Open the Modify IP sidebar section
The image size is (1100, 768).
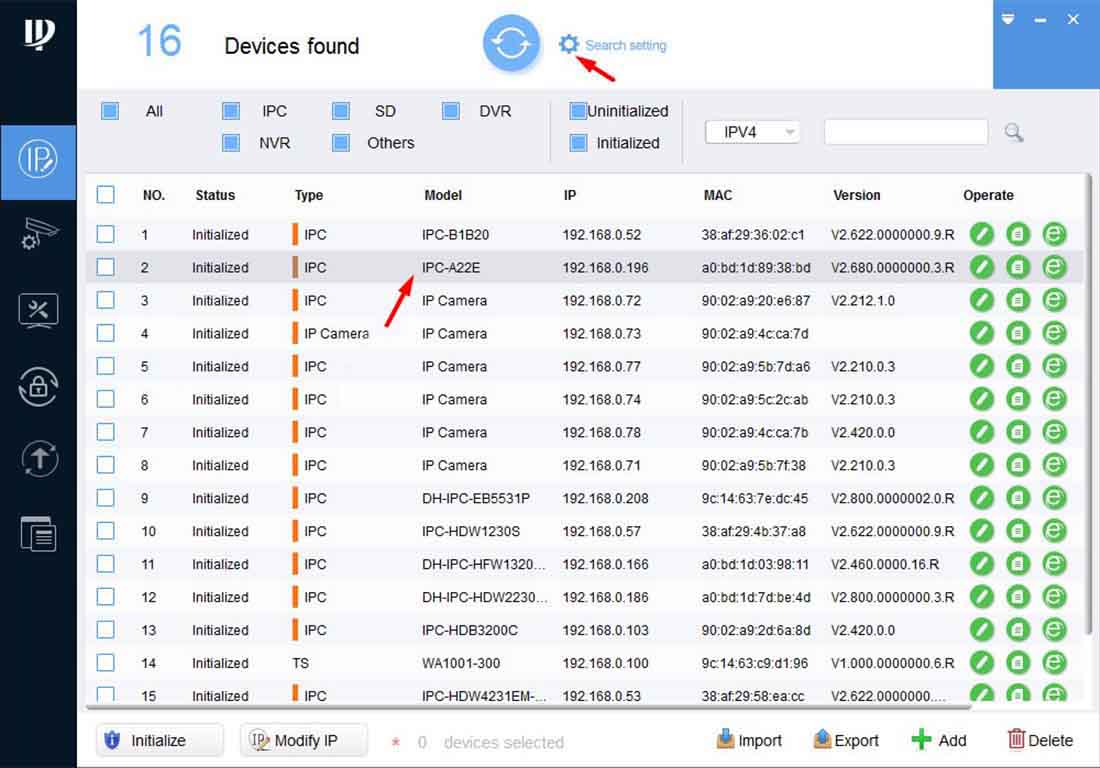point(38,160)
